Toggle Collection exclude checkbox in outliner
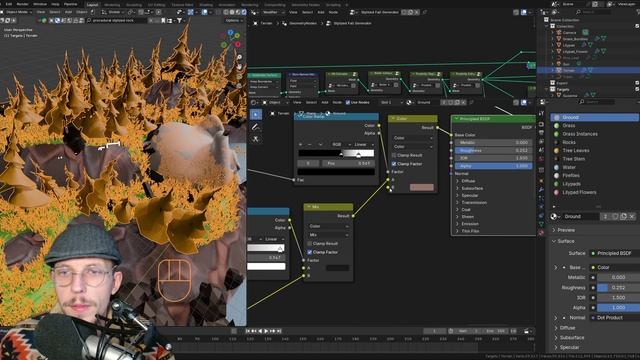 pos(637,26)
